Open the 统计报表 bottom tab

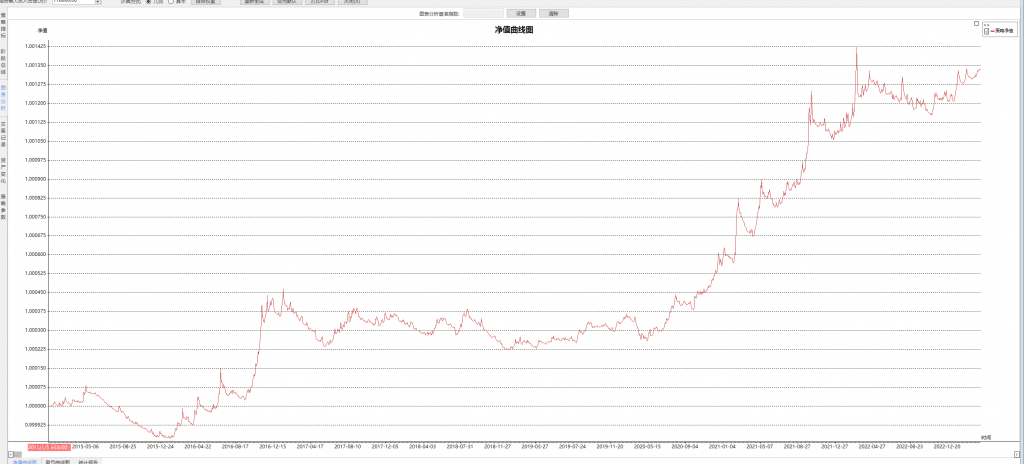89,461
